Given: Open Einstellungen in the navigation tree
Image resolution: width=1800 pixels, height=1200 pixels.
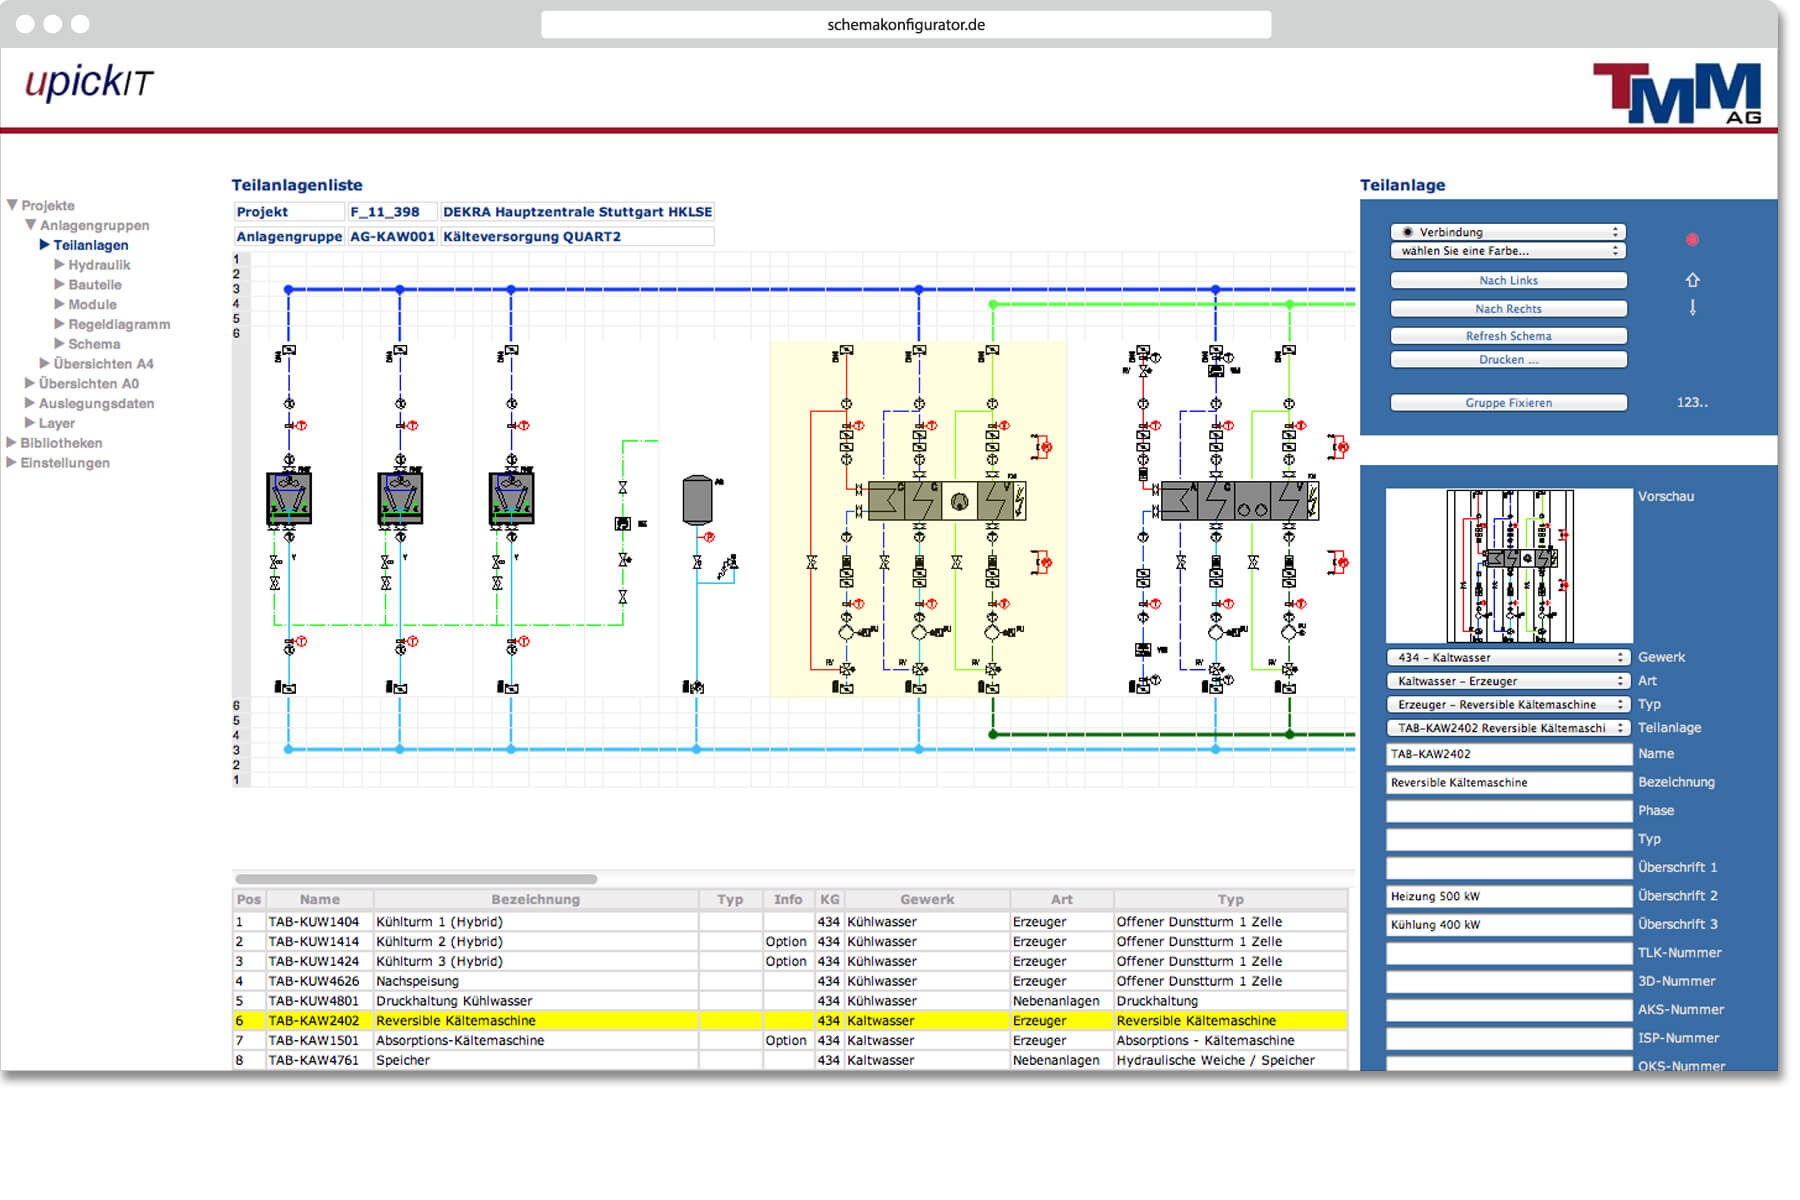Looking at the screenshot, I should [x=65, y=463].
